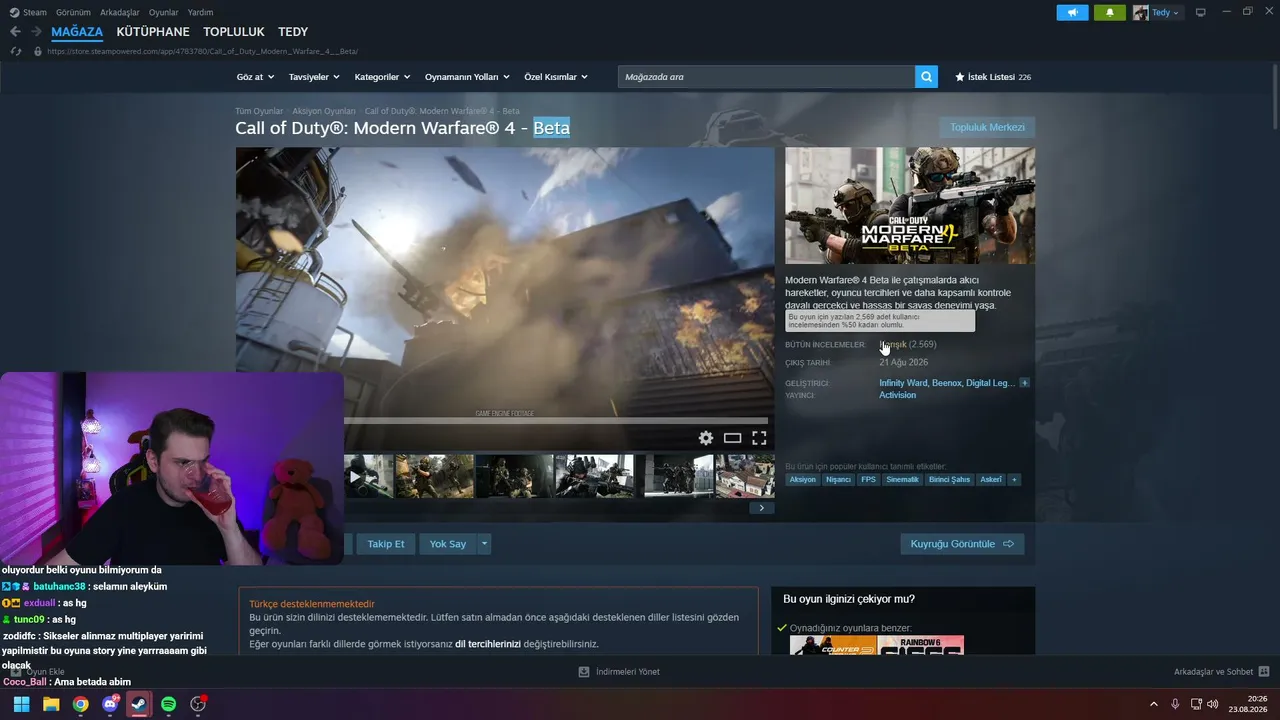
Task: Select the Nişancı tag
Action: [838, 480]
